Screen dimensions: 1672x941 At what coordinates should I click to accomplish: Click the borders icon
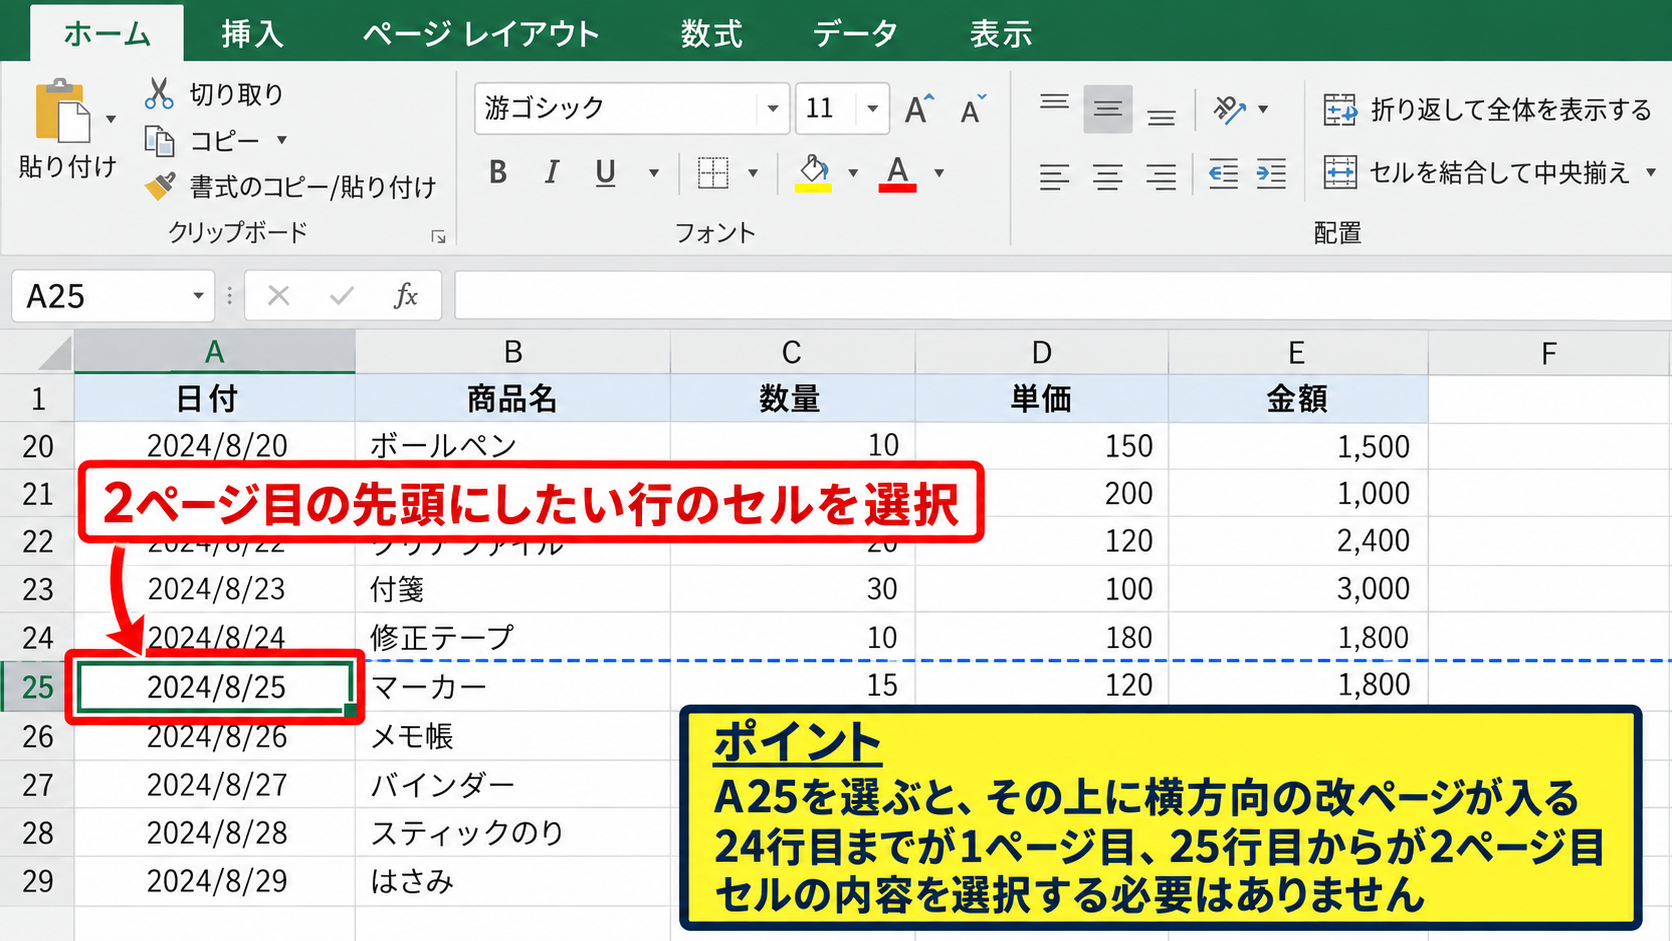[713, 172]
